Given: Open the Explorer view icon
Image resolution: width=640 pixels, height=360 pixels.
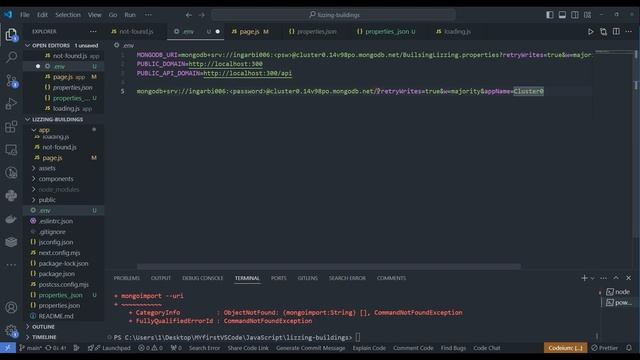Looking at the screenshot, I should click(x=11, y=35).
